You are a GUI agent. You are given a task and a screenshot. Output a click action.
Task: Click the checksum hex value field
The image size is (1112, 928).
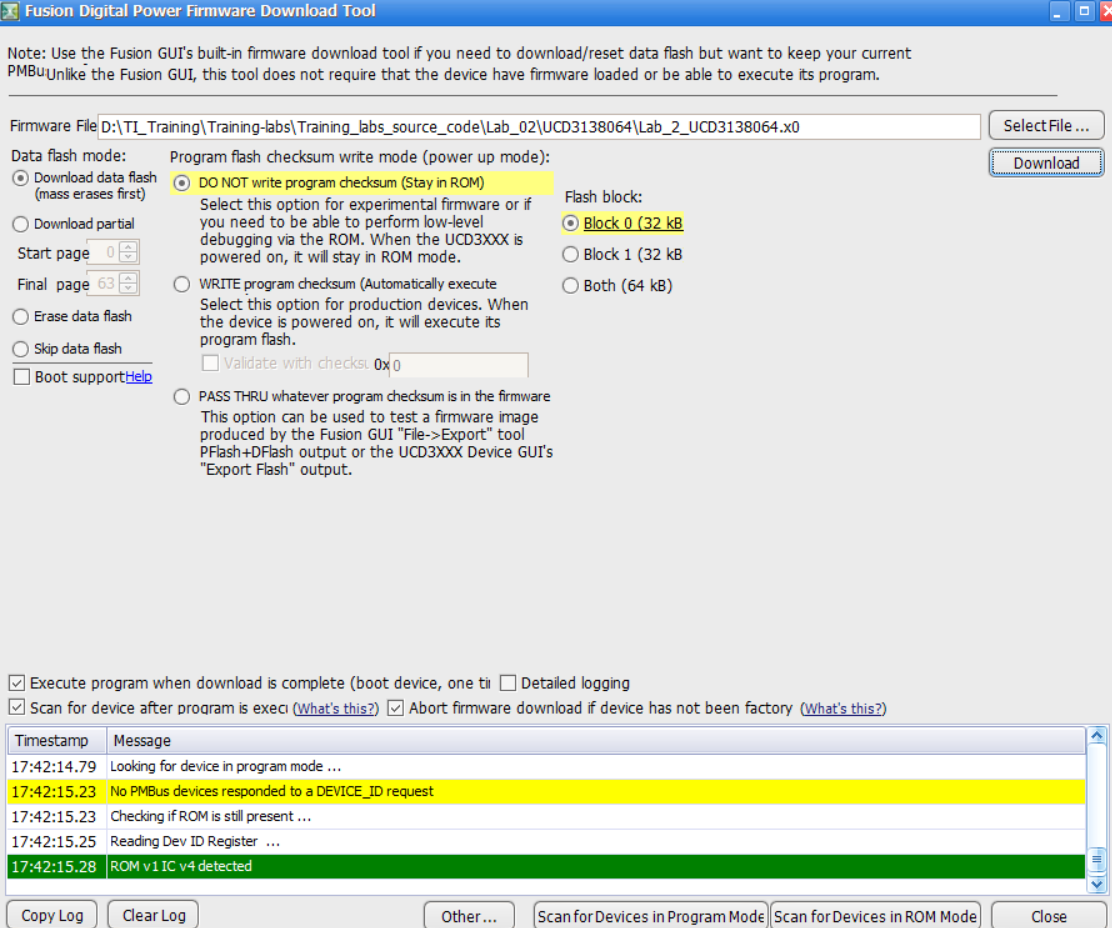click(x=458, y=365)
